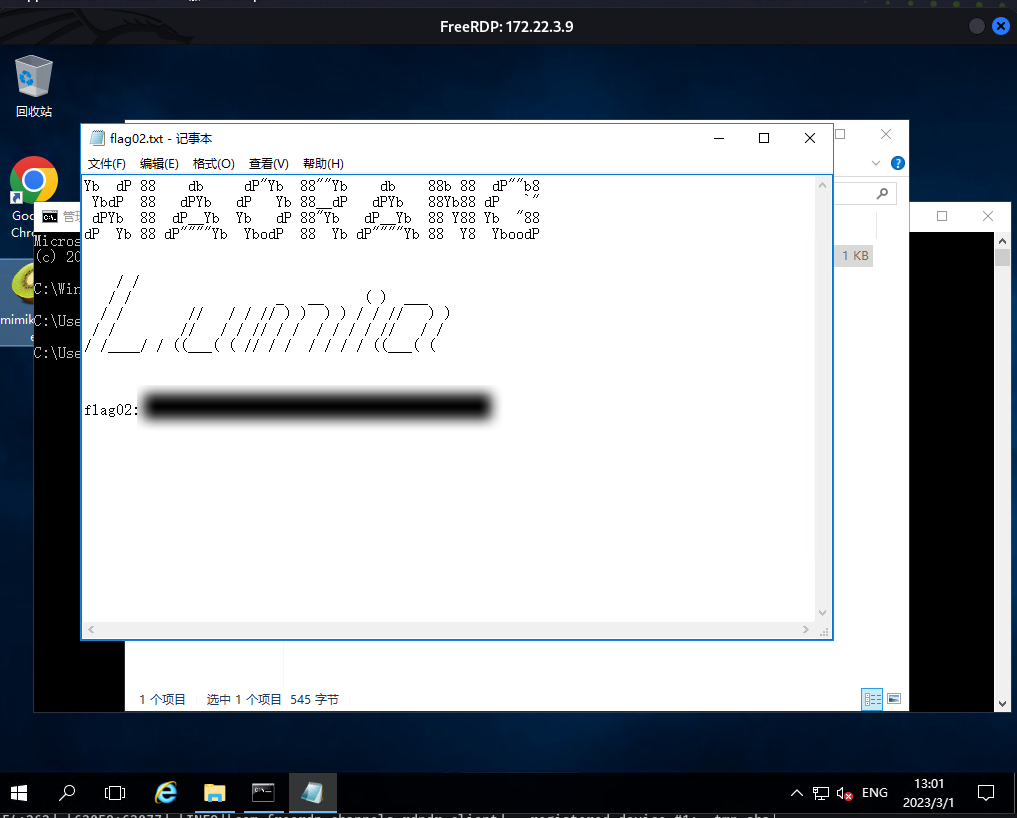Image resolution: width=1017 pixels, height=818 pixels.
Task: Click the muted volume tray icon
Action: 844,793
